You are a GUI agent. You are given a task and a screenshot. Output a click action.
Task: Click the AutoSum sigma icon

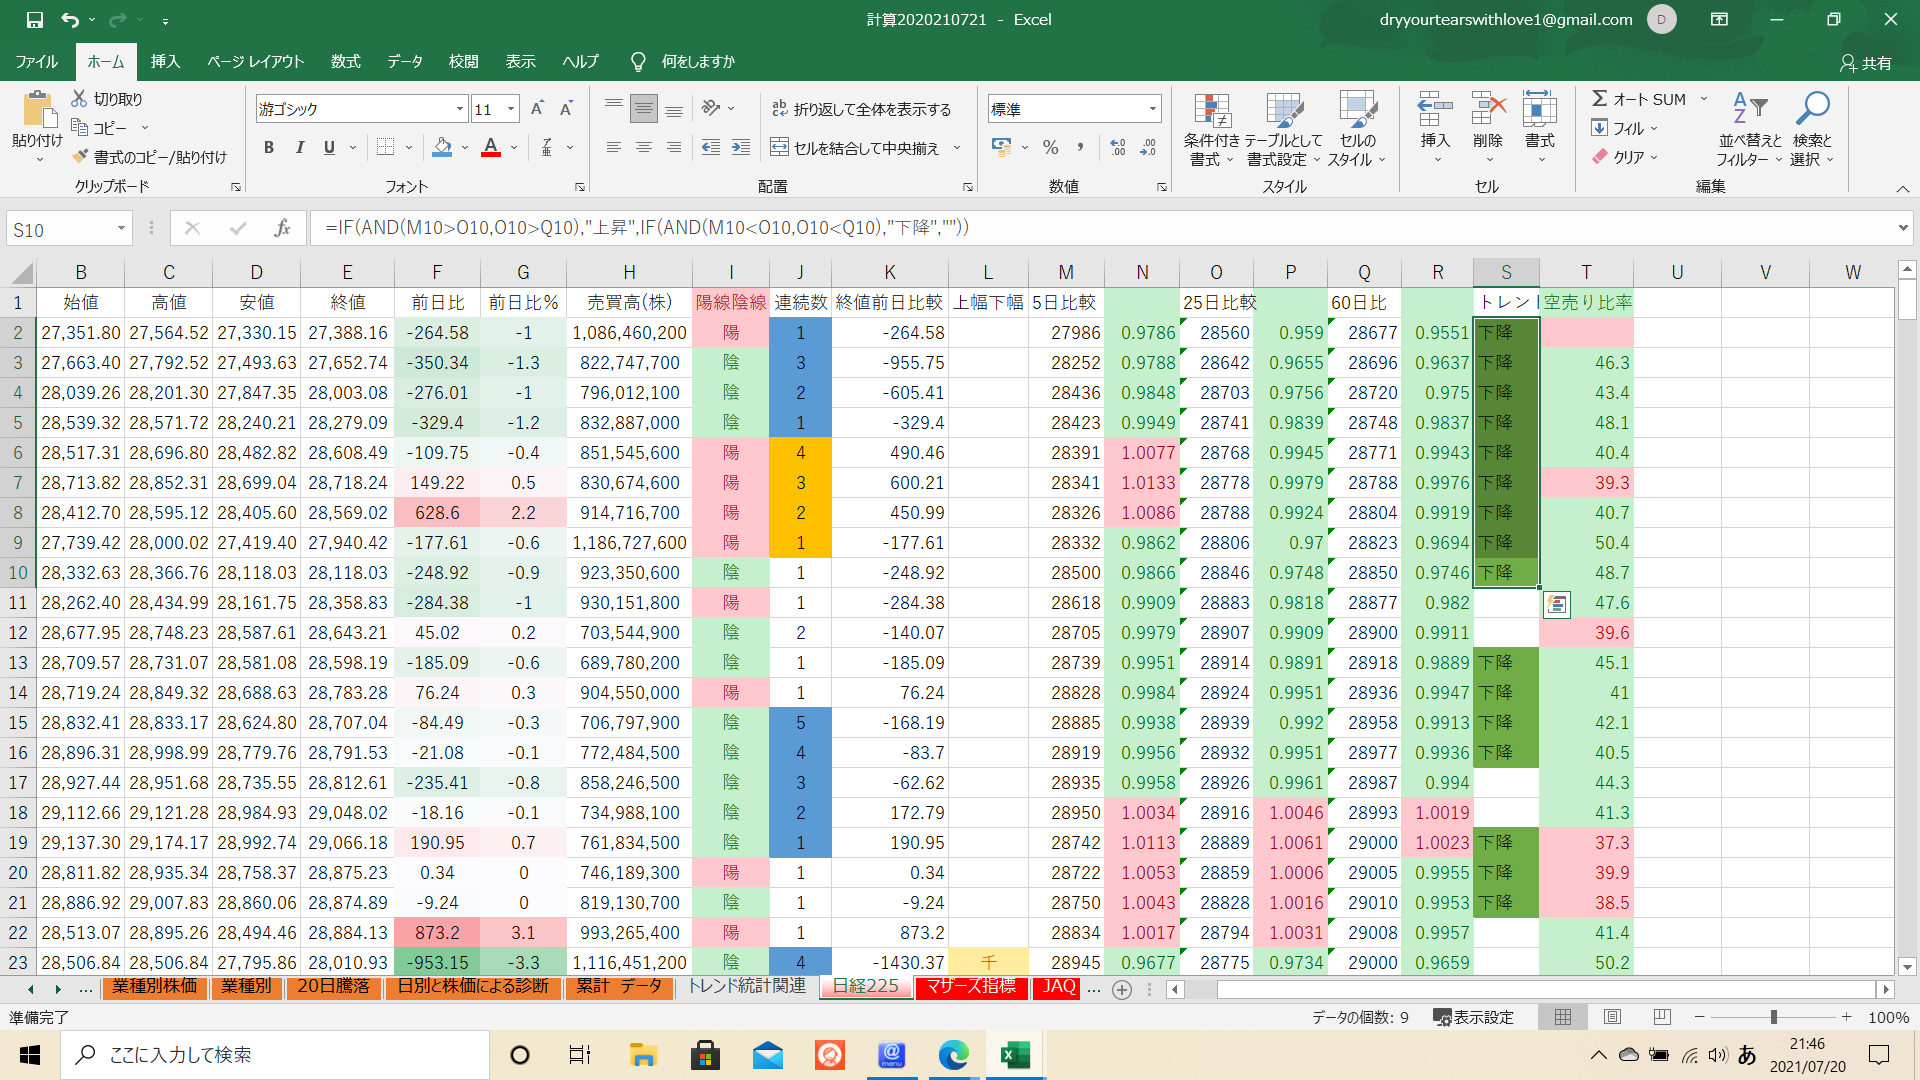[x=1600, y=99]
